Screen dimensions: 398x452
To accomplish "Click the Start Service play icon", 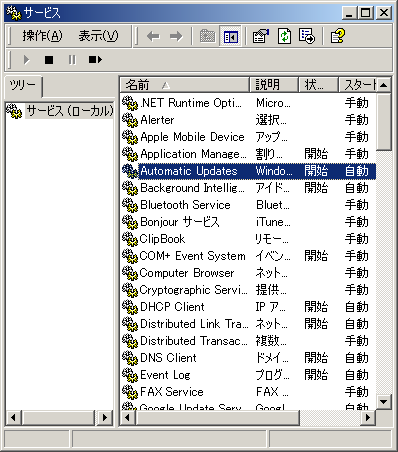I will pos(26,60).
